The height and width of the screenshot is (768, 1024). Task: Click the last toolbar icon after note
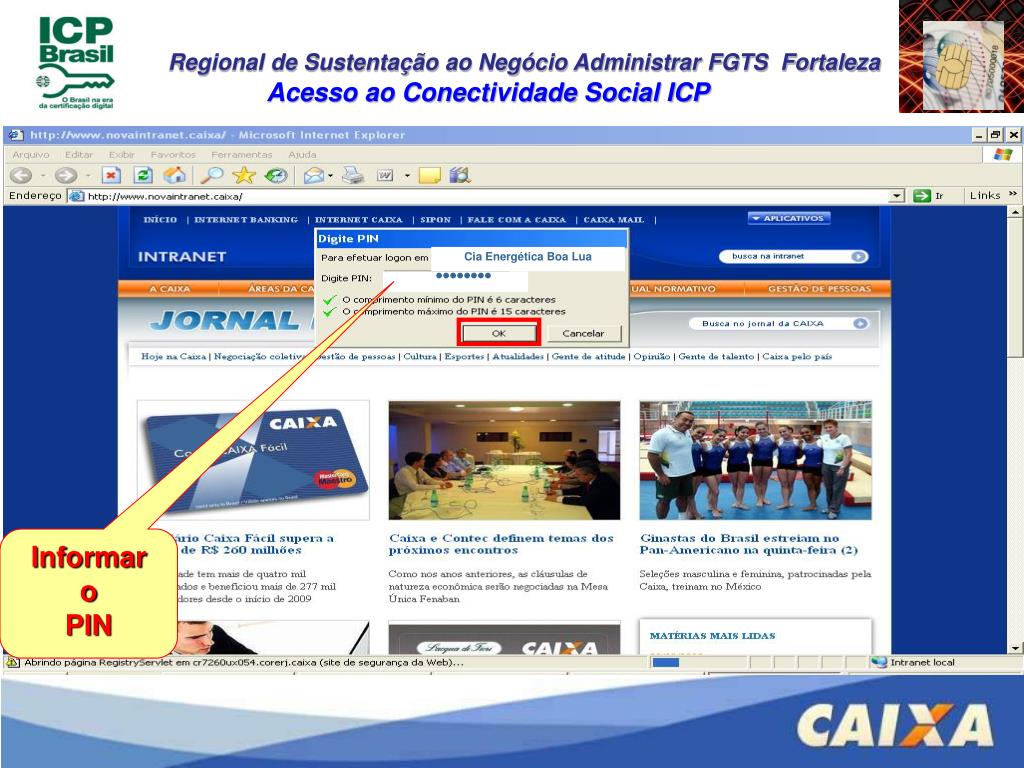[x=460, y=175]
